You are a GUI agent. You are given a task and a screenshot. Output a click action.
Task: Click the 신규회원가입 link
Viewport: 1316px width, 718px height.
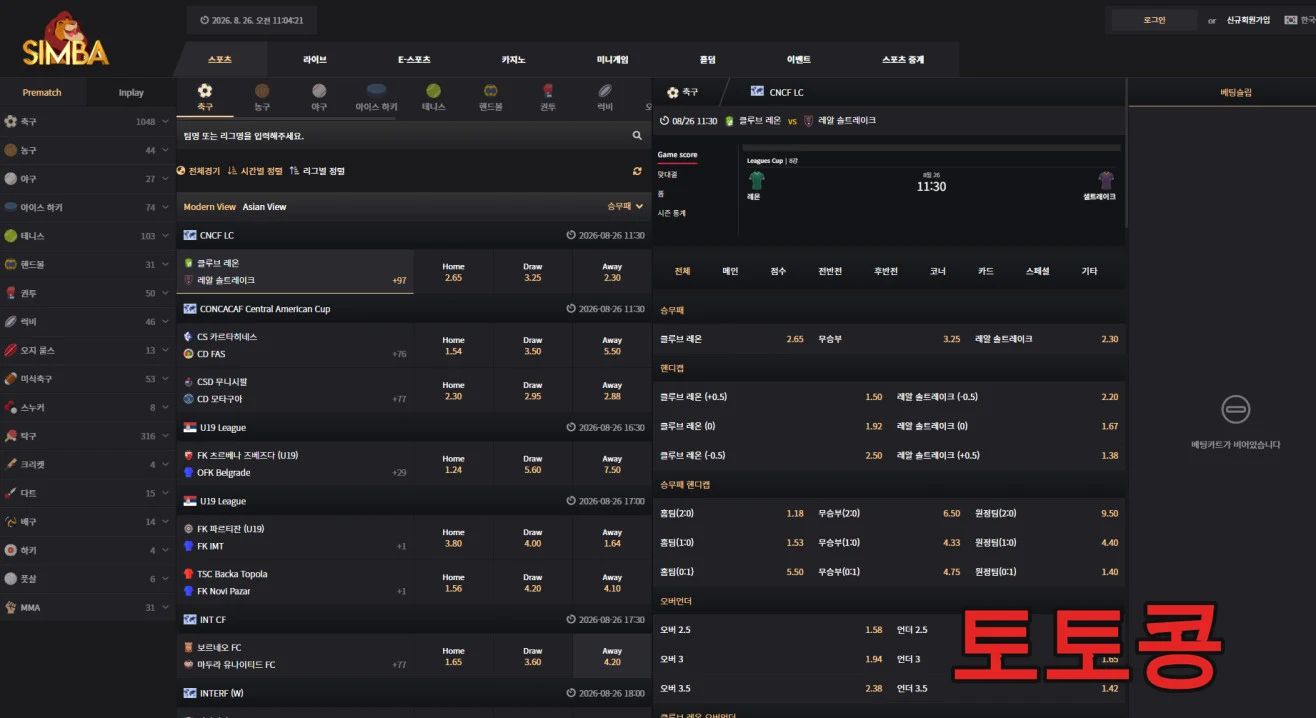(x=1248, y=20)
